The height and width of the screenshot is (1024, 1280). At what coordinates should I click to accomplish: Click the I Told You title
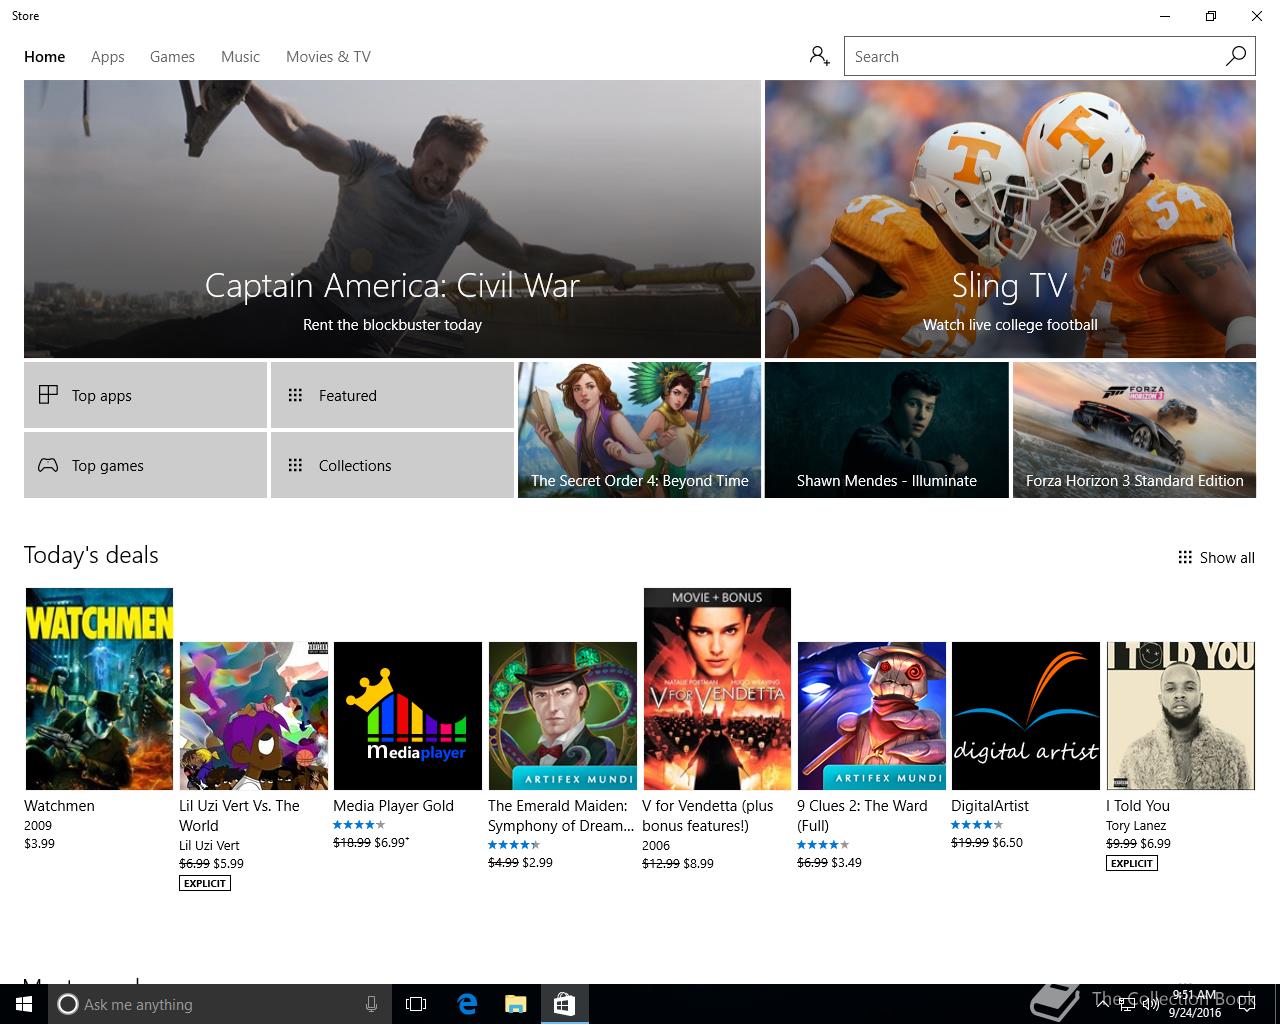pyautogui.click(x=1138, y=805)
